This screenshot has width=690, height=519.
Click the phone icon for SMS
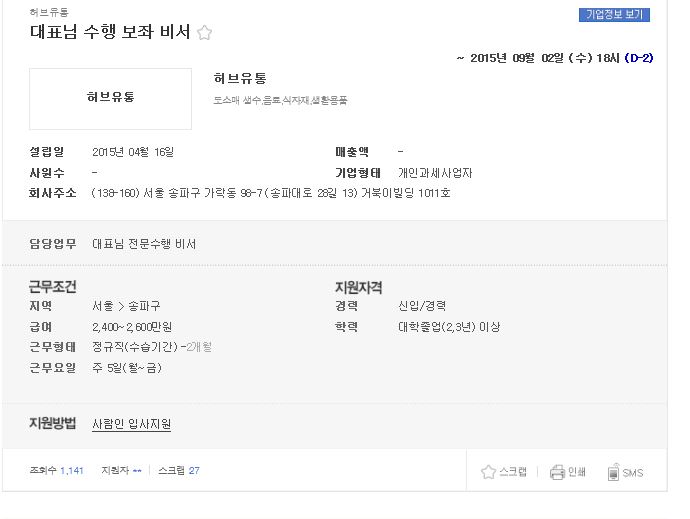click(613, 472)
